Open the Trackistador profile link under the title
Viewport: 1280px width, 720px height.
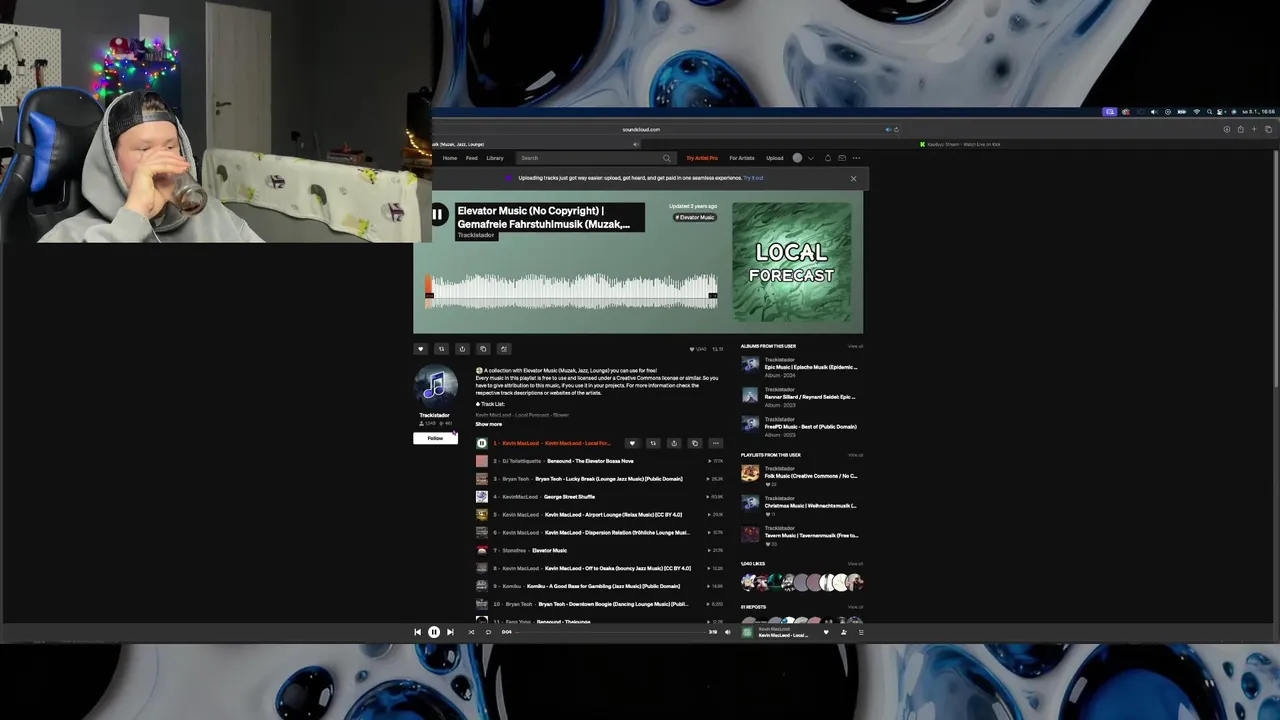click(x=476, y=235)
